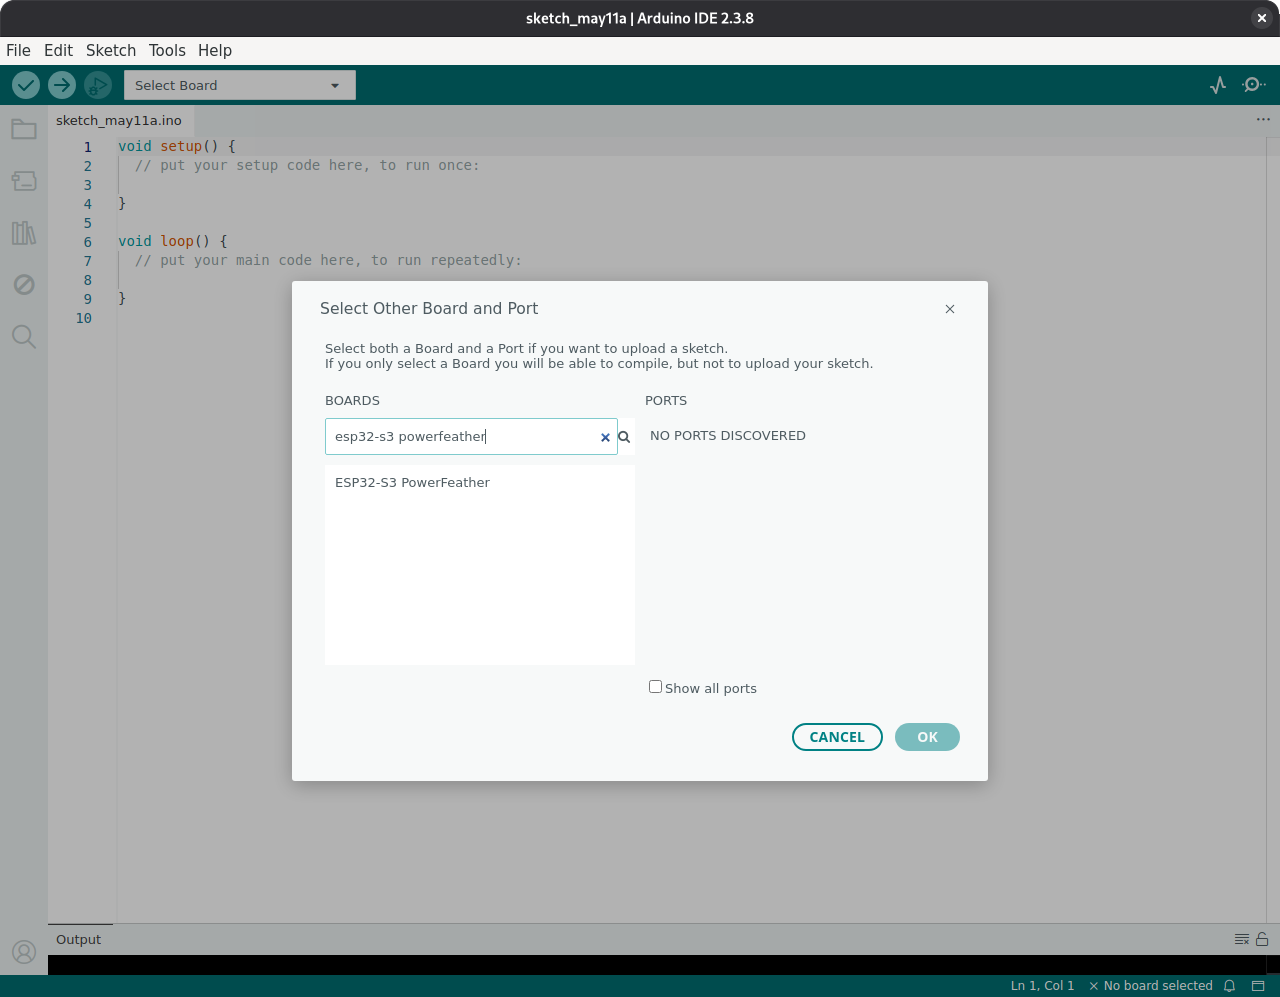1280x997 pixels.
Task: Click the notifications bell icon
Action: [1230, 986]
